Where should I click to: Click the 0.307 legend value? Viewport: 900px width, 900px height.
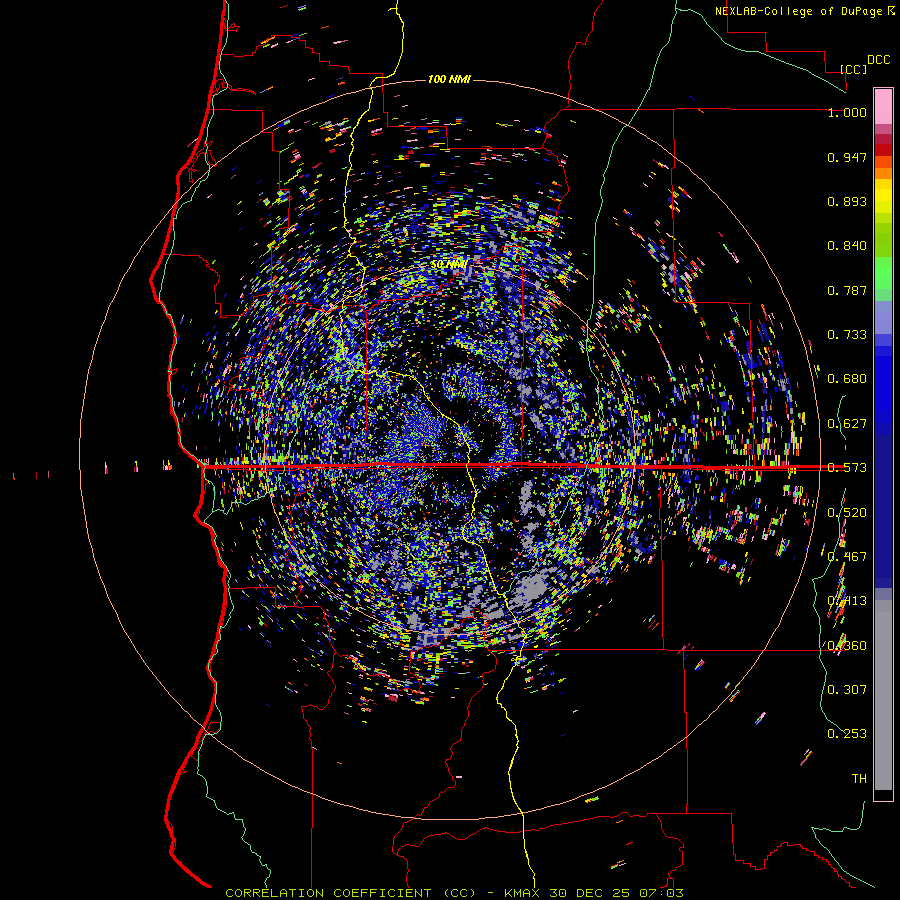tap(847, 690)
